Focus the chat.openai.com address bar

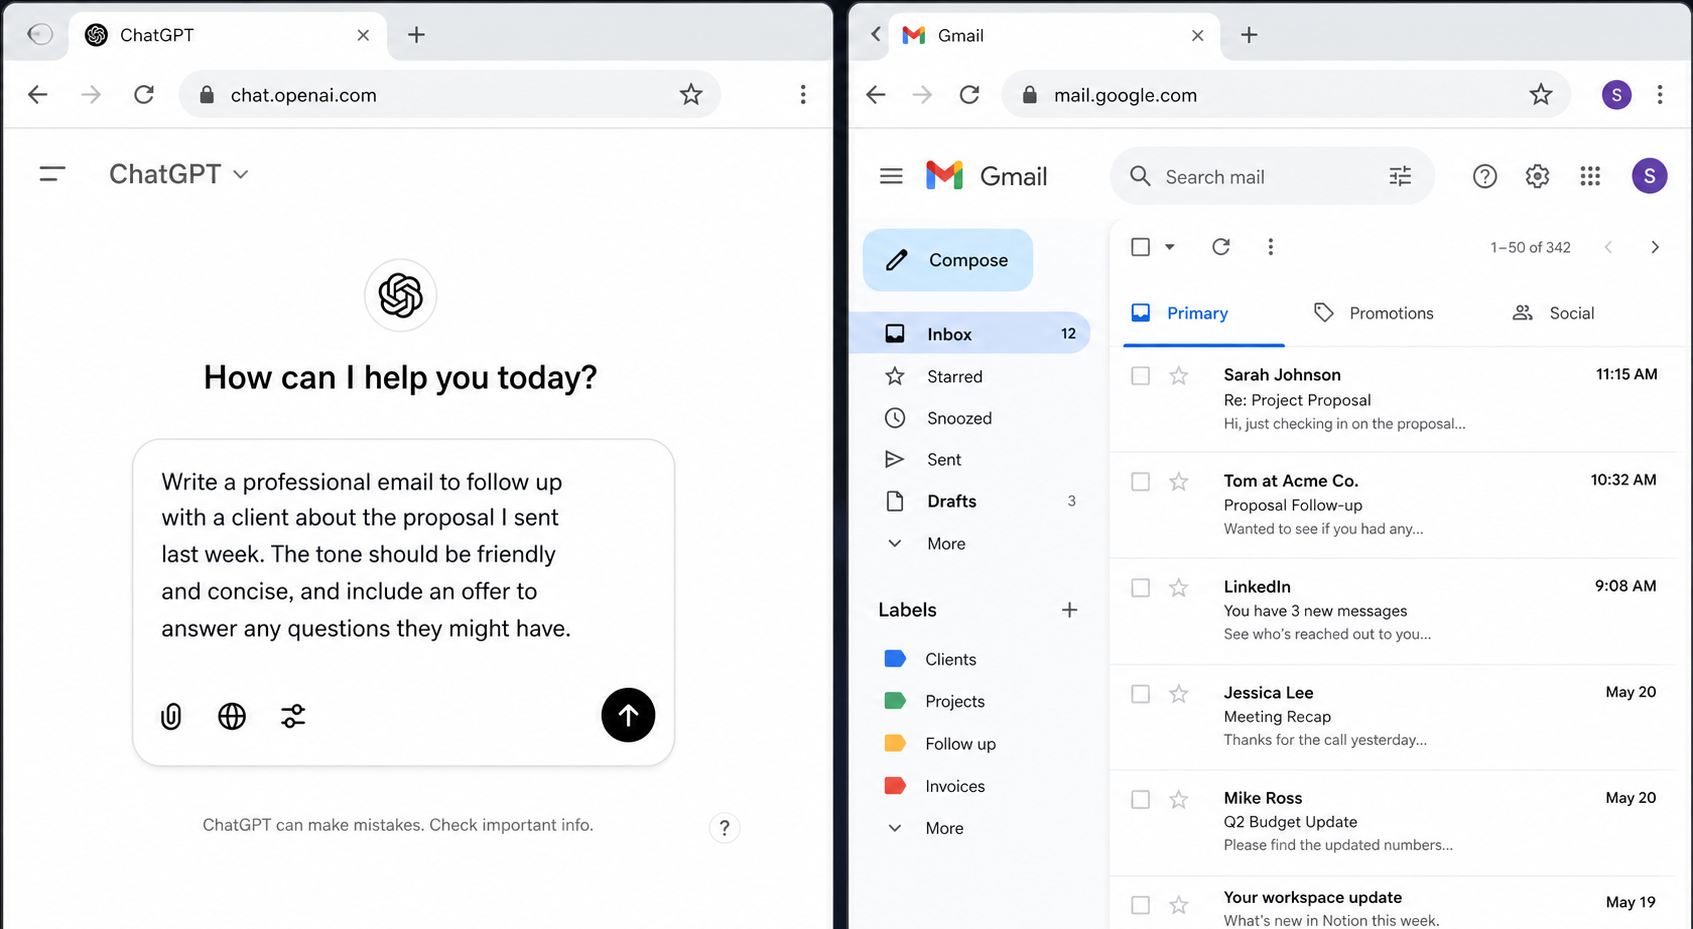pos(450,95)
